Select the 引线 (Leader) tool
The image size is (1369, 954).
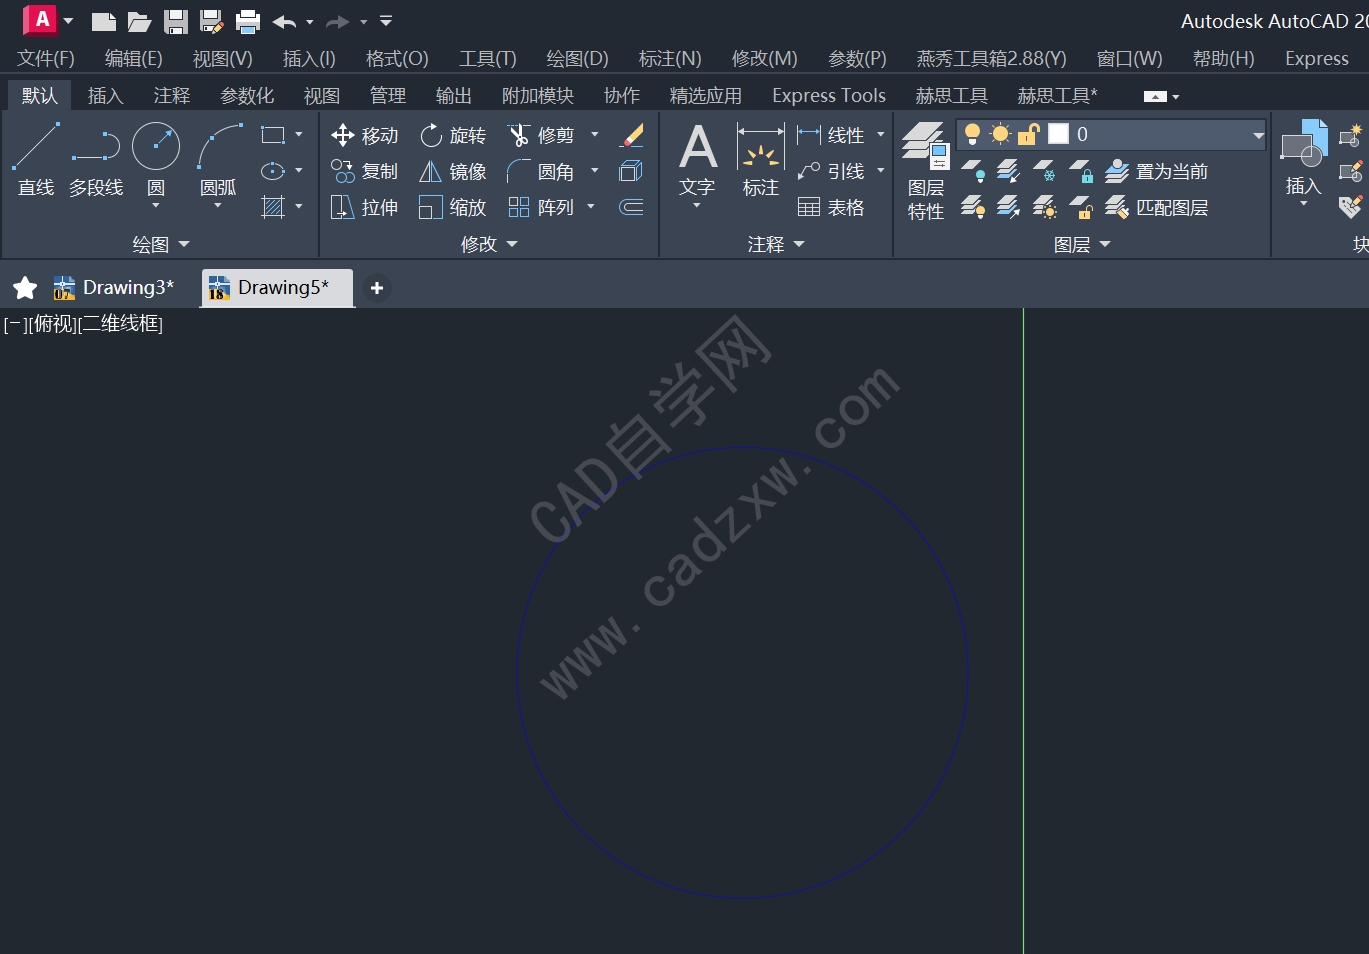coord(831,171)
